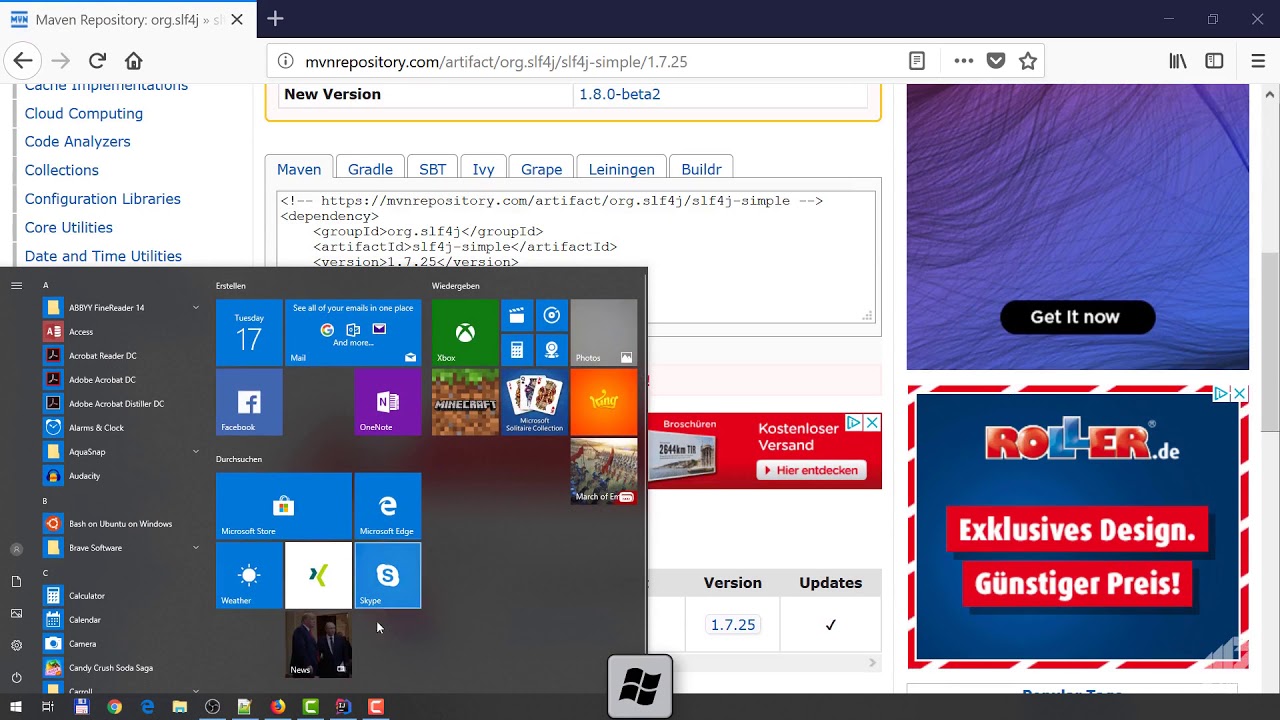The height and width of the screenshot is (720, 1280).
Task: Expand the AquaSnap folder in Start menu
Action: click(x=122, y=451)
